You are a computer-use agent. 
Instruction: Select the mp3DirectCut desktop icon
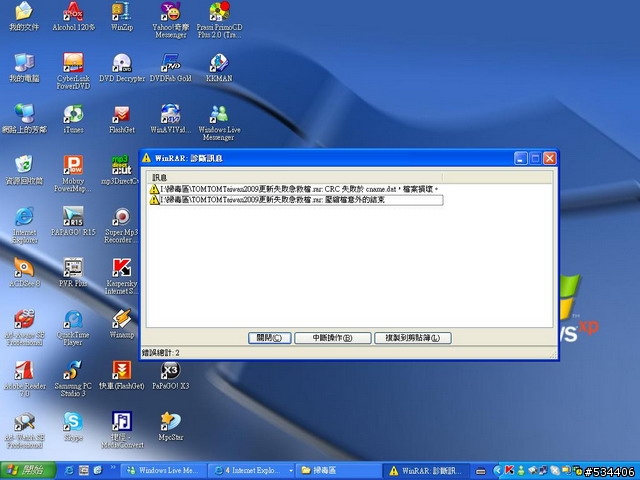(120, 170)
